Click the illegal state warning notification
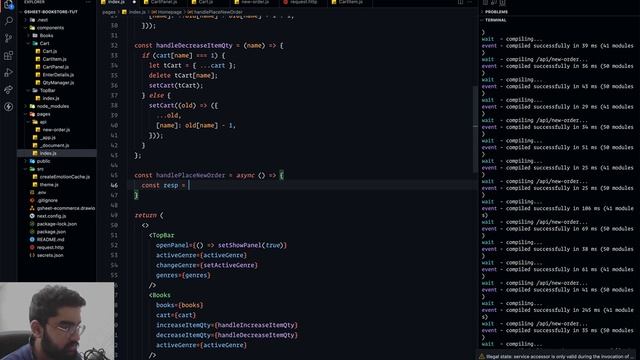 click(x=557, y=356)
